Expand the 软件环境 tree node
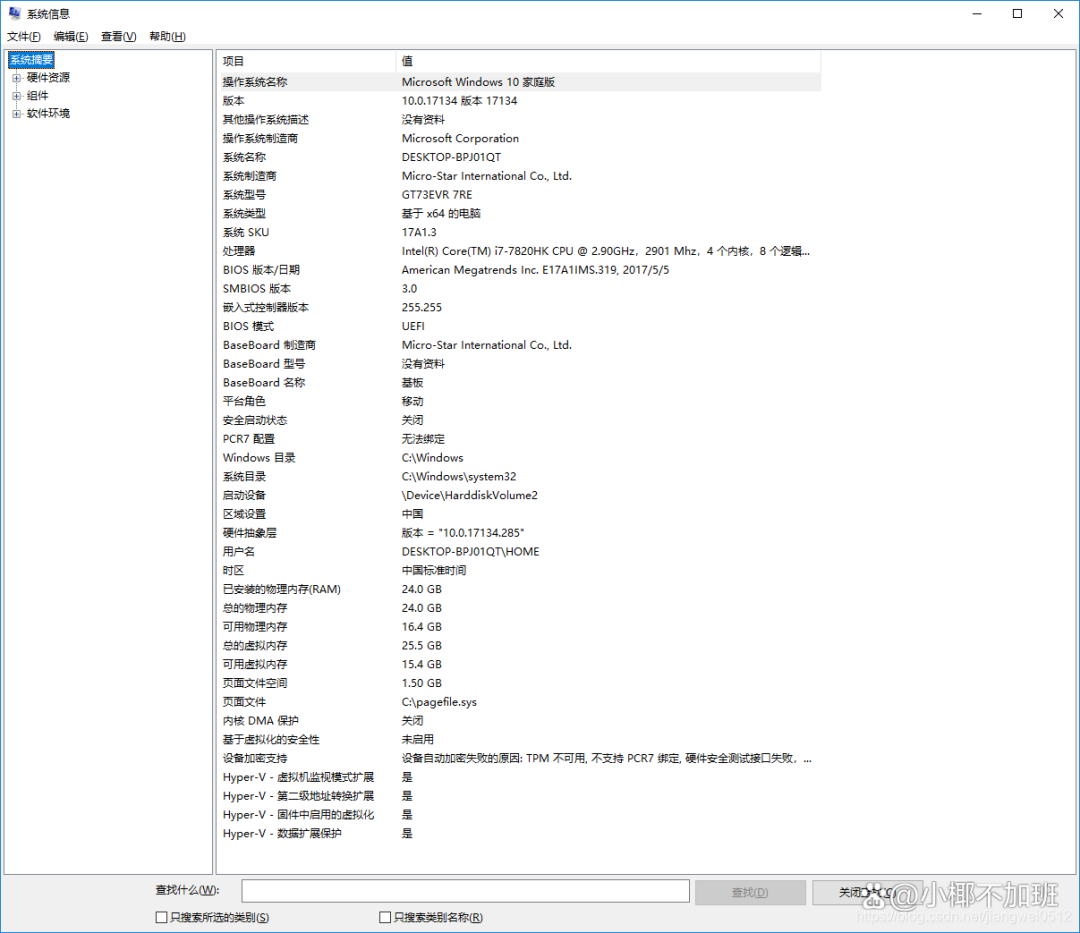Screen dimensions: 1080x933 click(x=16, y=114)
